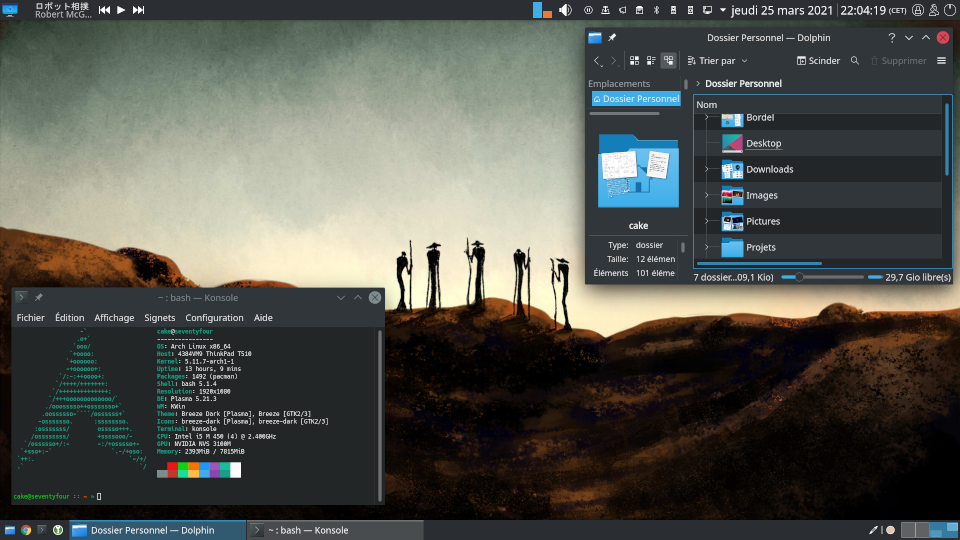Select the Images folder row

tap(819, 195)
